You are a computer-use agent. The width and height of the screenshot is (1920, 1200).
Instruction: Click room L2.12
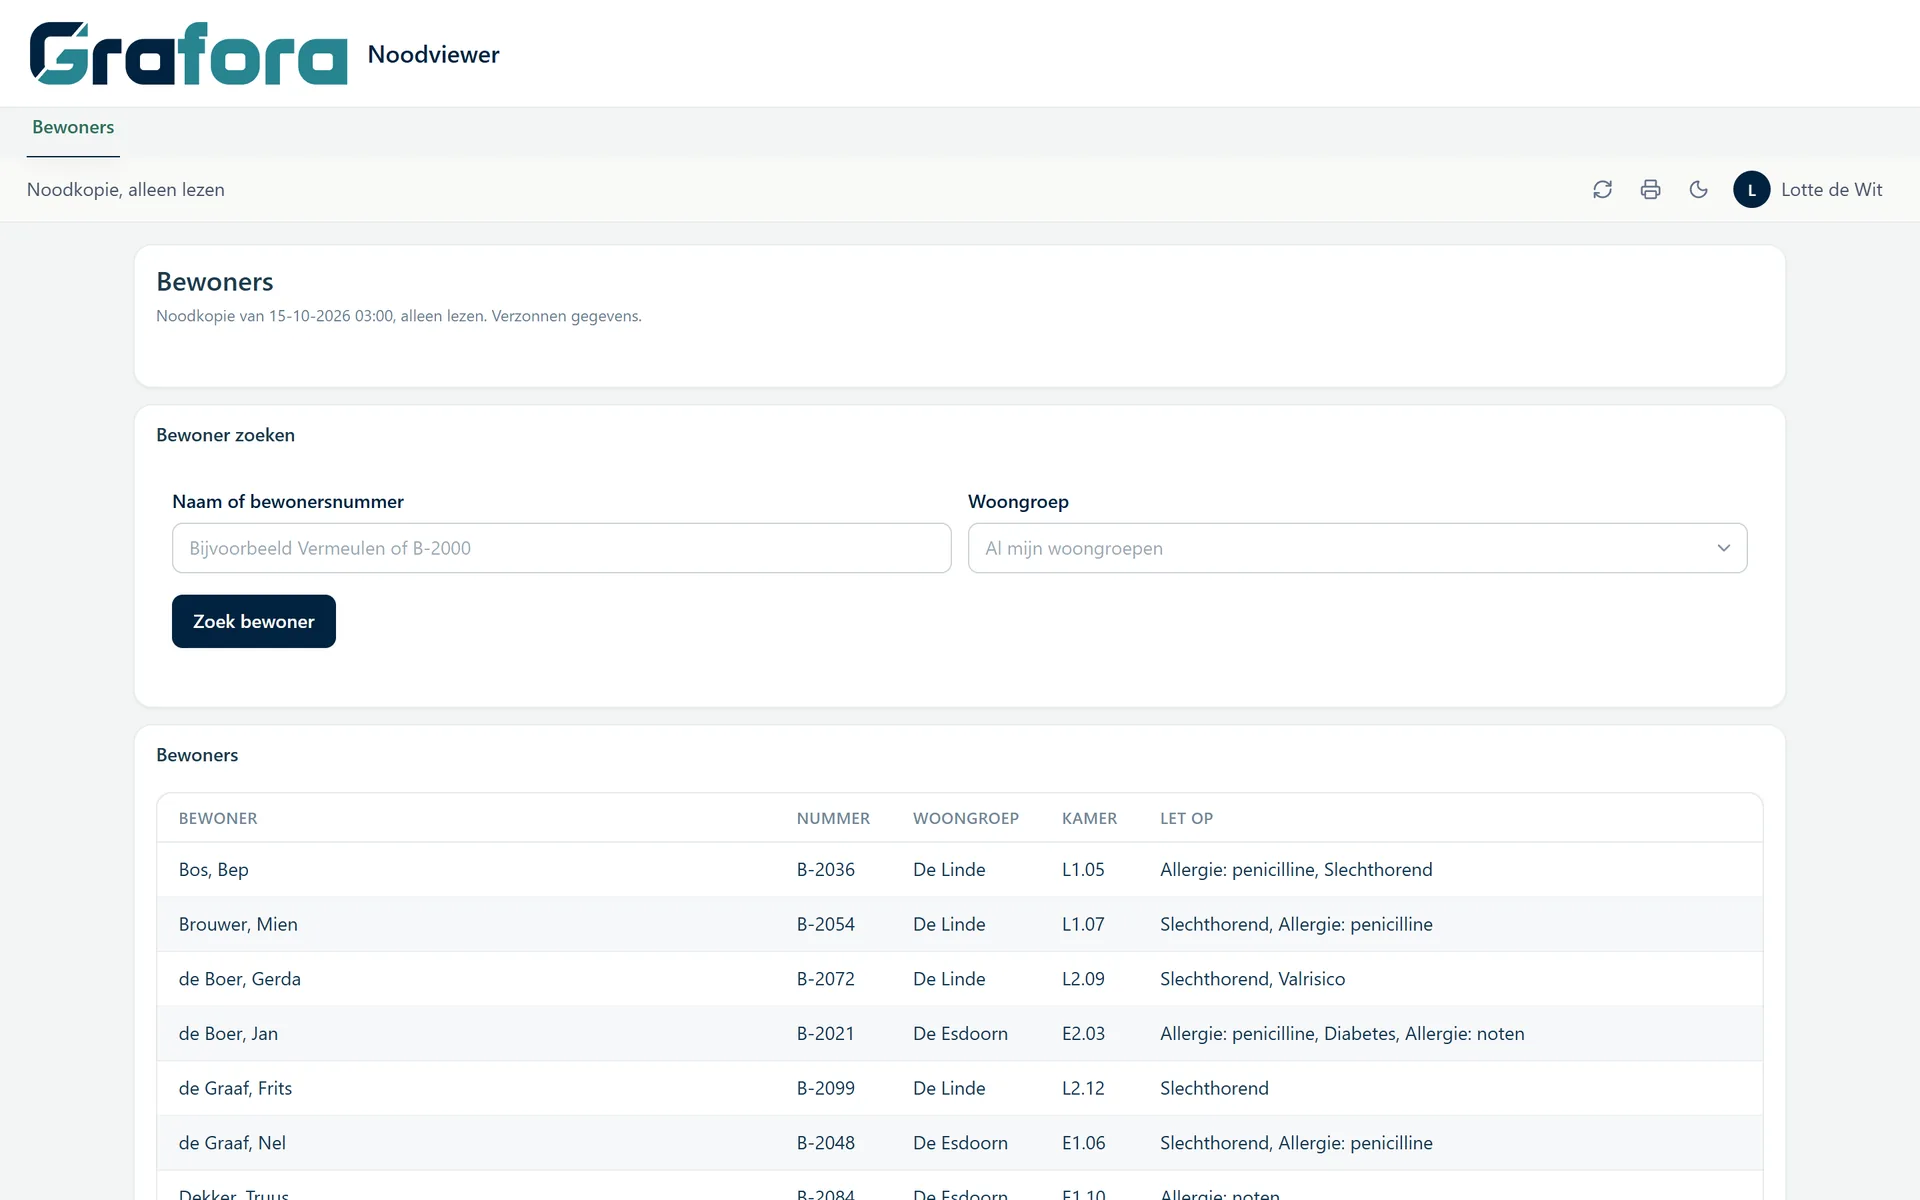pyautogui.click(x=1083, y=1088)
